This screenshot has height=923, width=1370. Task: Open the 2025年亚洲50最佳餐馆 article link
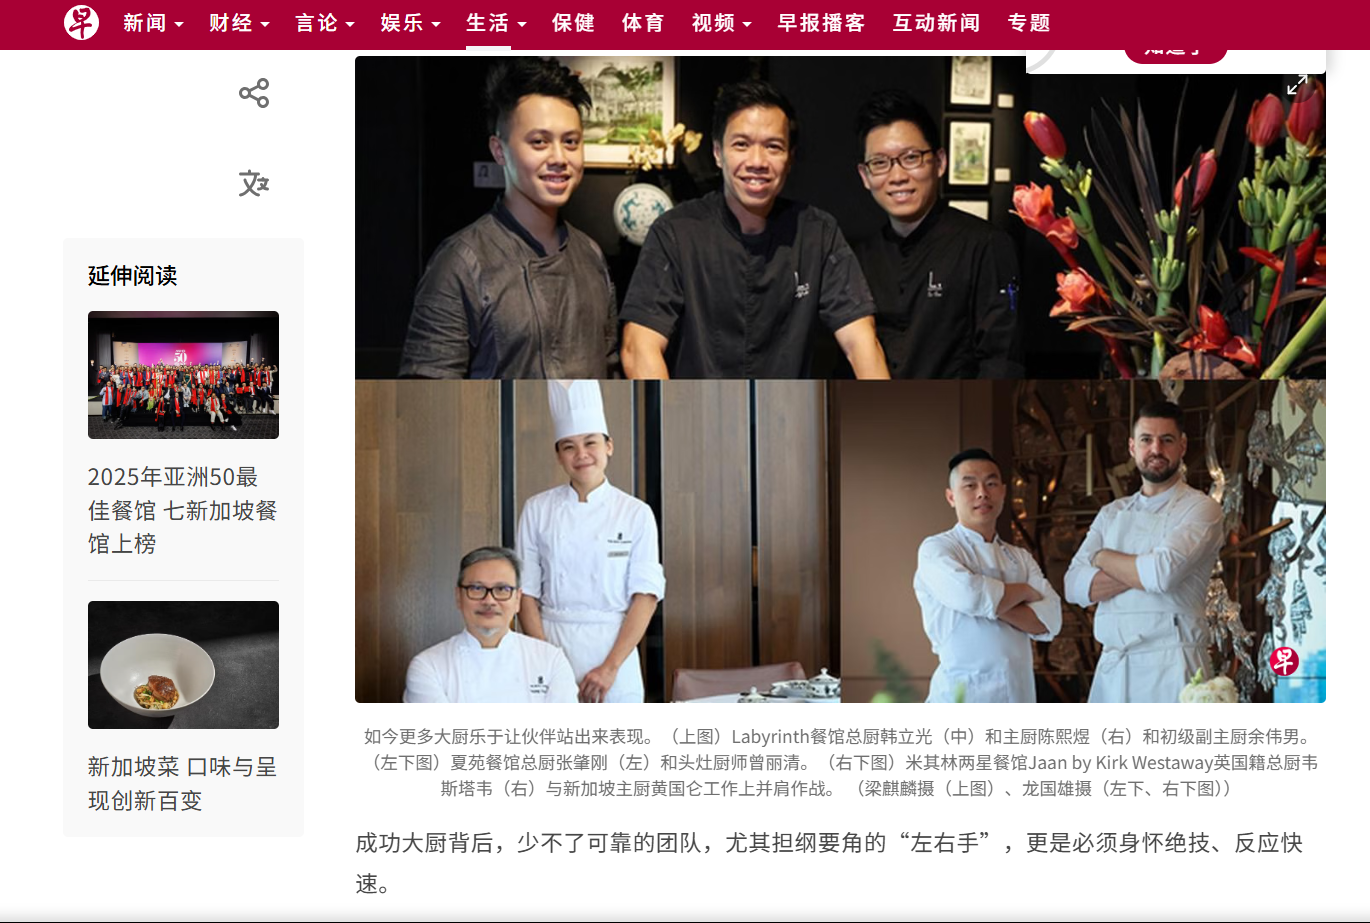[x=182, y=510]
